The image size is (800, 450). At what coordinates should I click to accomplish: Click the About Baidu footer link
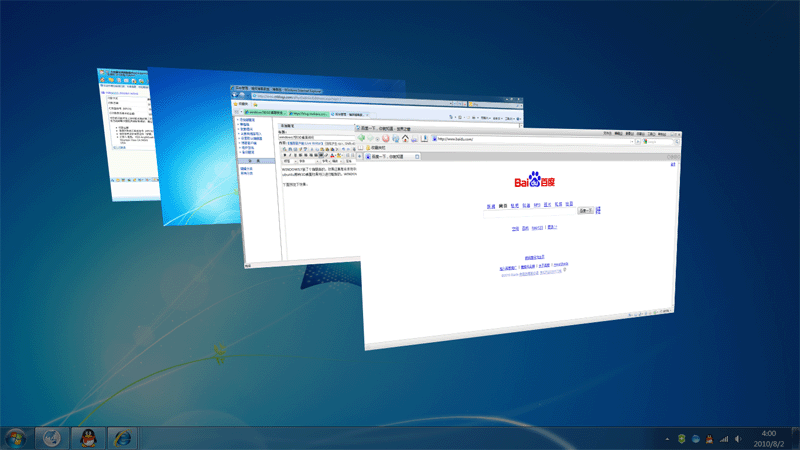tap(561, 264)
